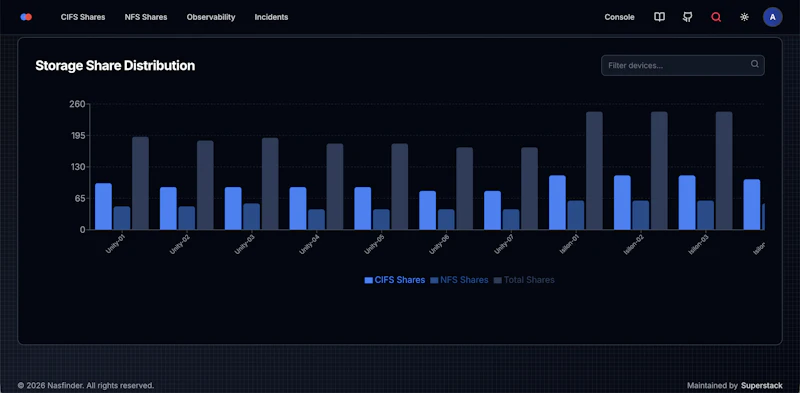800x393 pixels.
Task: Click the Storage Share Distribution heading
Action: 115,65
